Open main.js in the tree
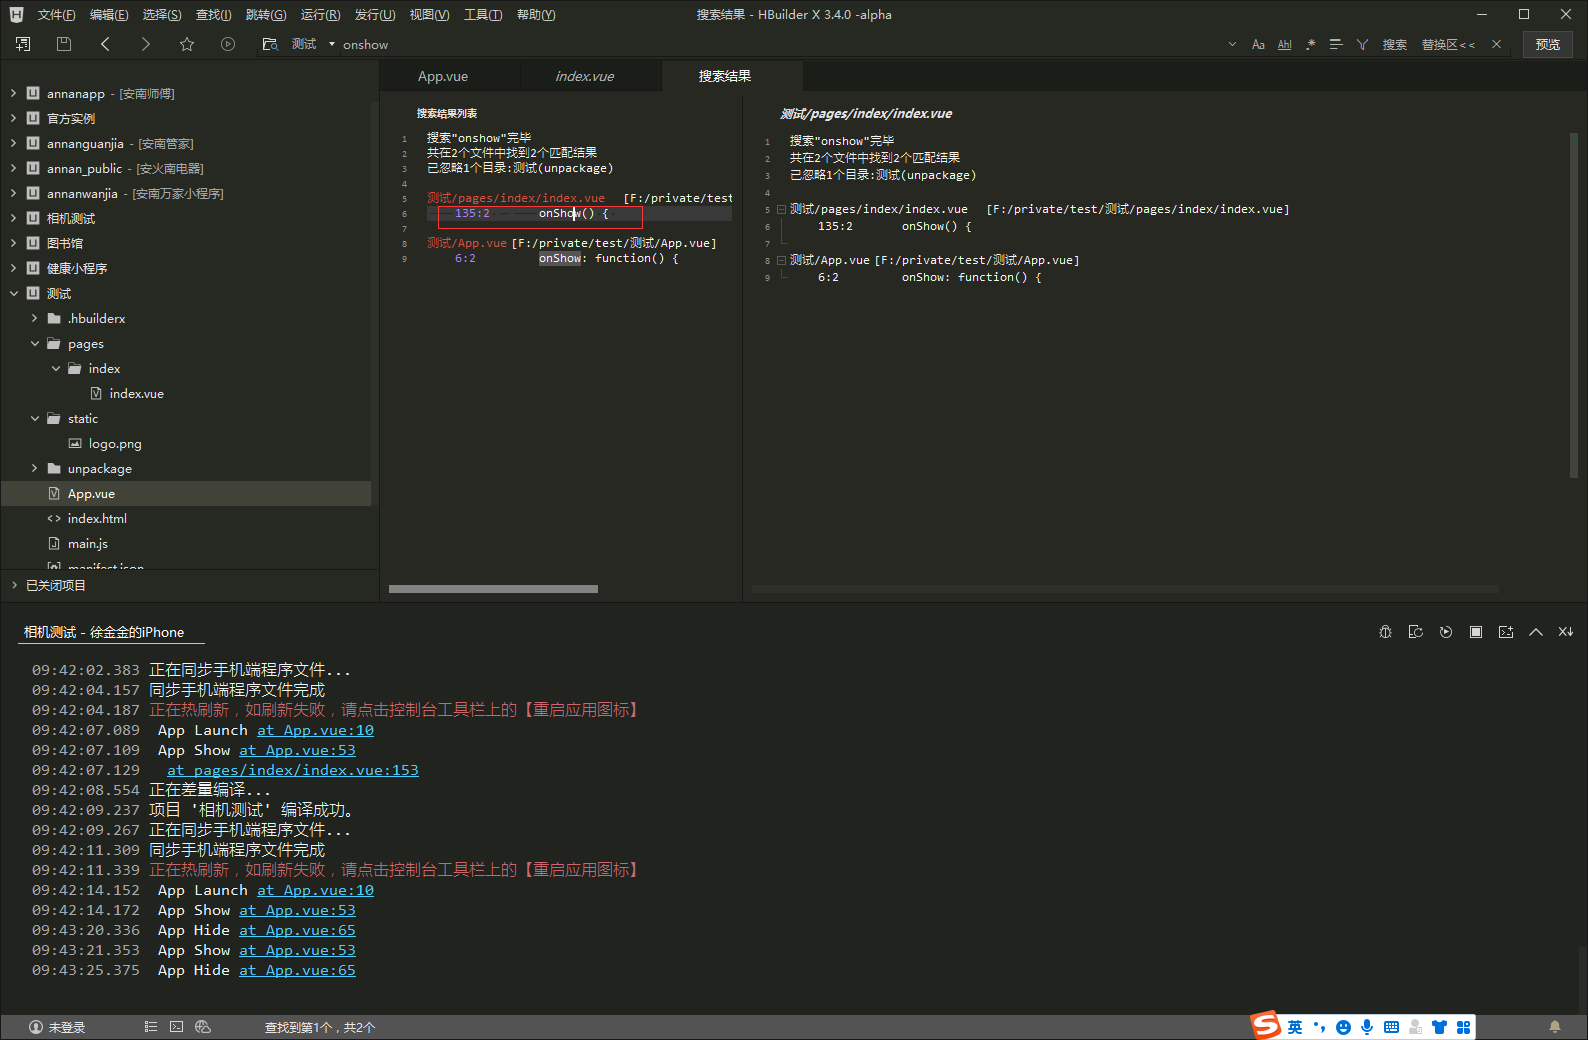Viewport: 1588px width, 1040px height. point(87,544)
